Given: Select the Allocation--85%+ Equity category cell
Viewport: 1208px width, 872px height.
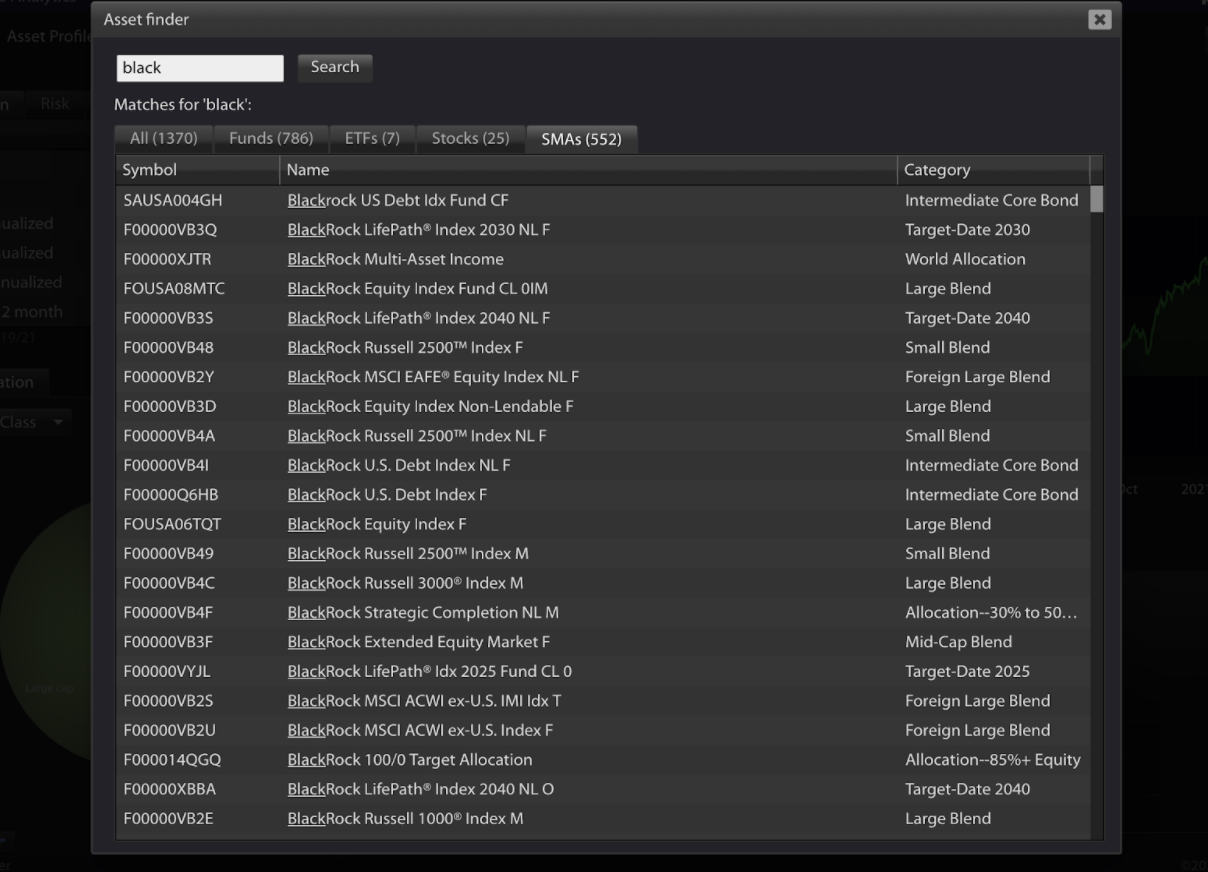Looking at the screenshot, I should [993, 760].
